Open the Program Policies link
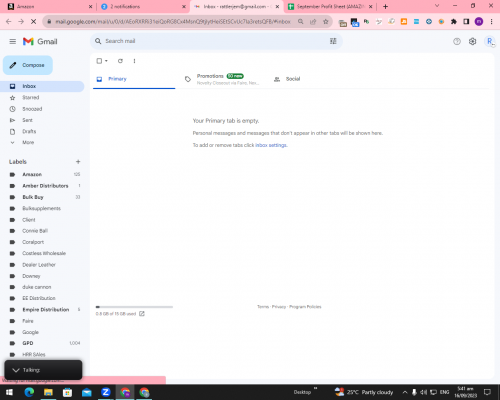This screenshot has height=400, width=500. [305, 307]
